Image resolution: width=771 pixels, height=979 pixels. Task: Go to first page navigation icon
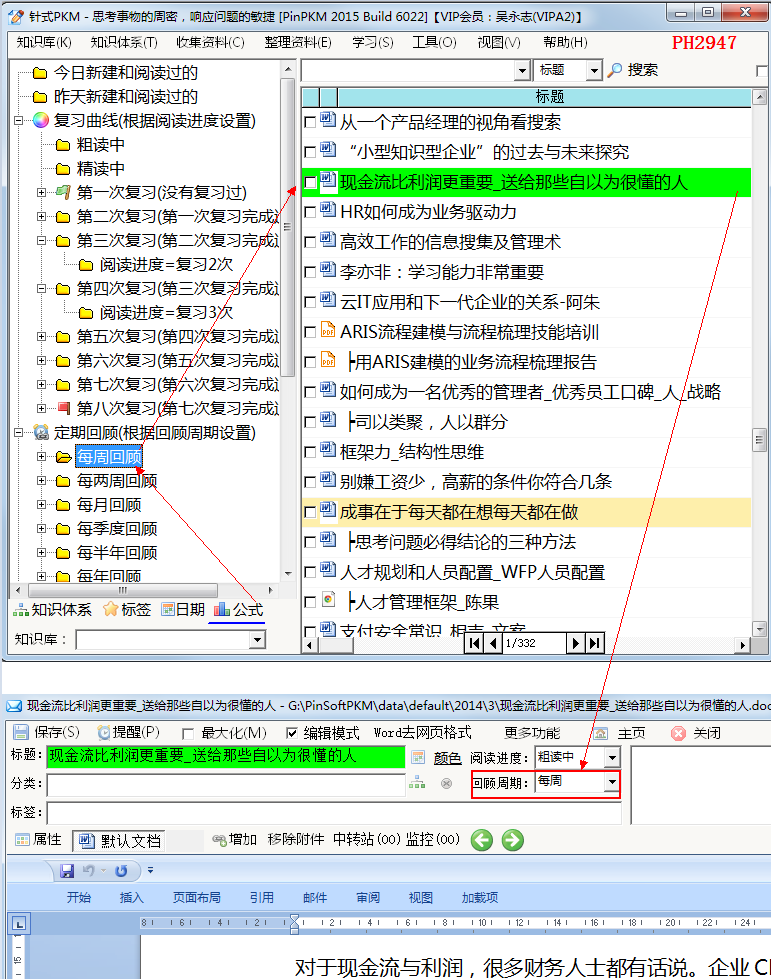tap(474, 642)
